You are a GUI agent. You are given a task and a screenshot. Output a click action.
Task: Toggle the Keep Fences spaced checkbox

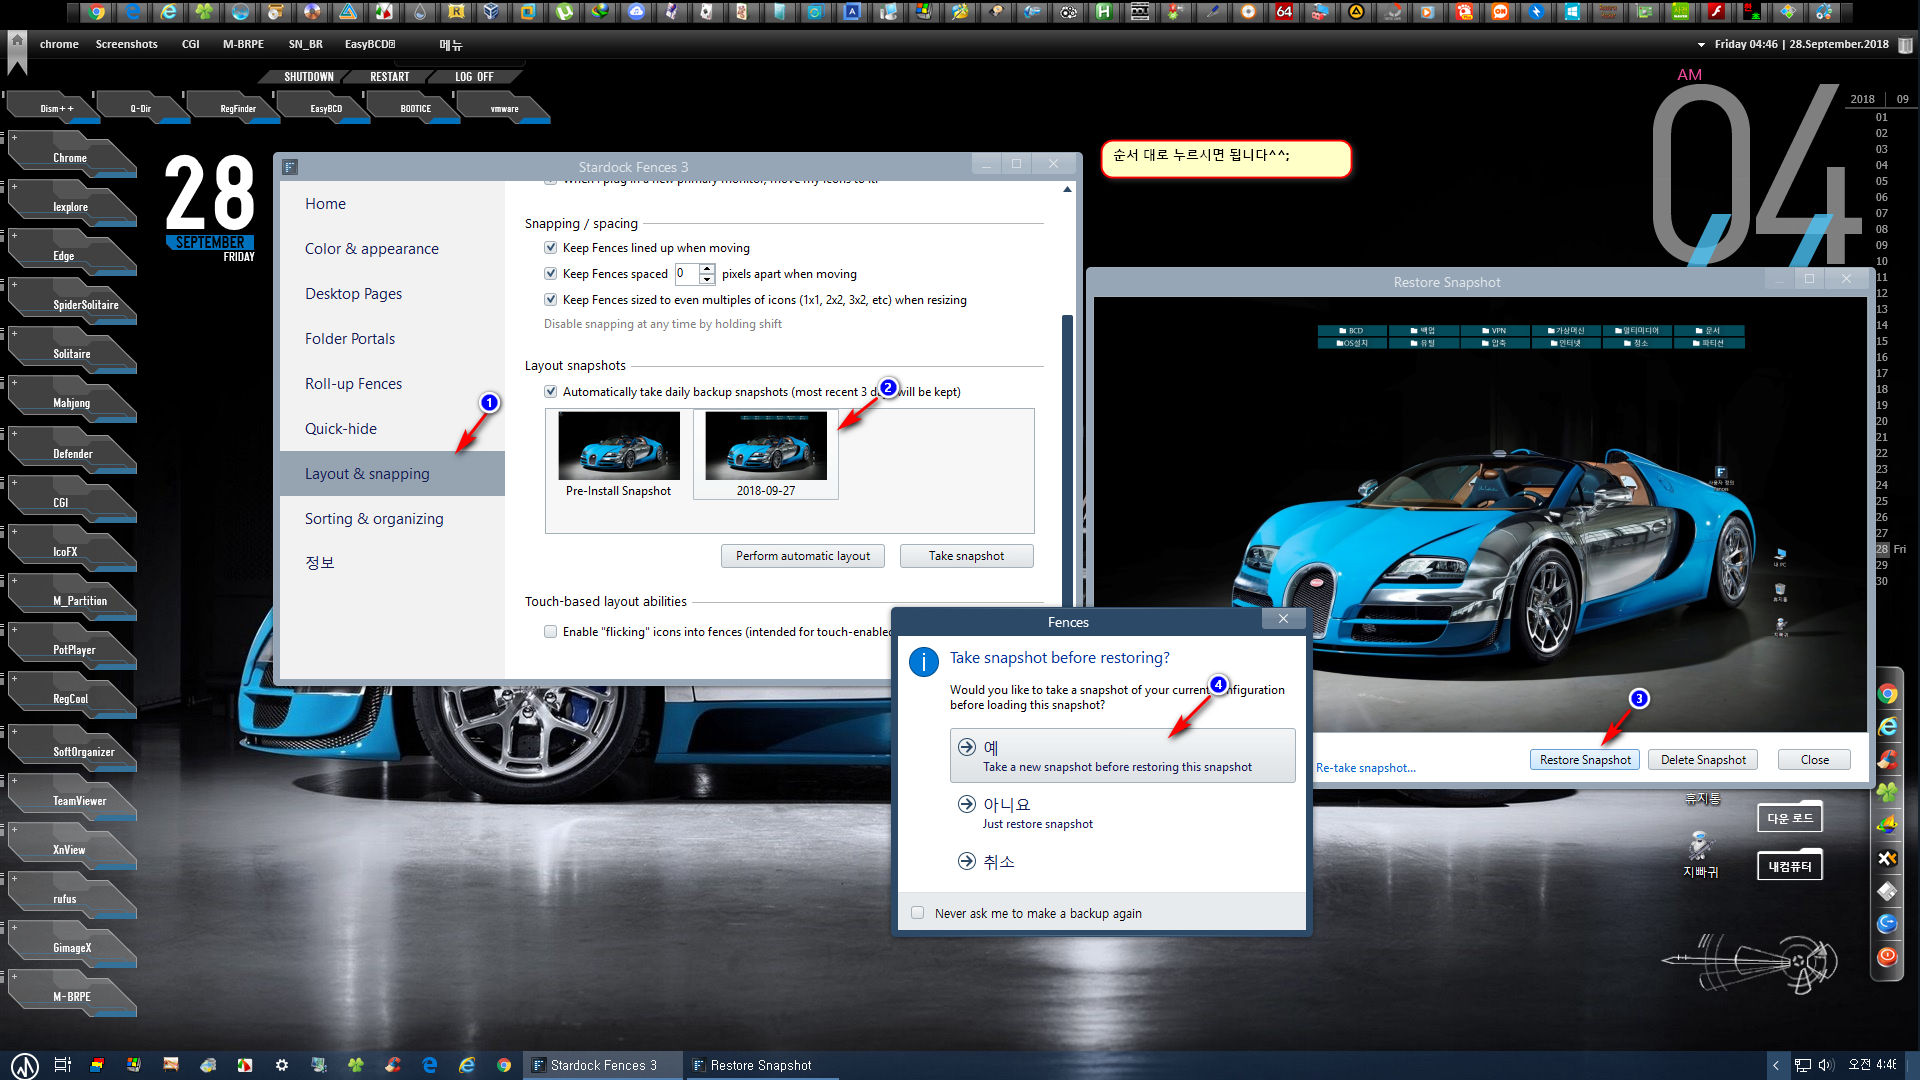click(x=550, y=273)
